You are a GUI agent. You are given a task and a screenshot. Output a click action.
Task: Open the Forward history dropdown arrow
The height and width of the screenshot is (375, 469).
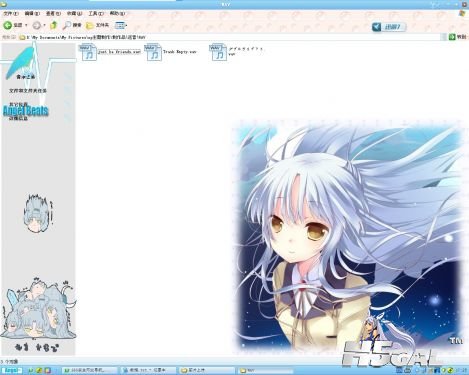44,25
